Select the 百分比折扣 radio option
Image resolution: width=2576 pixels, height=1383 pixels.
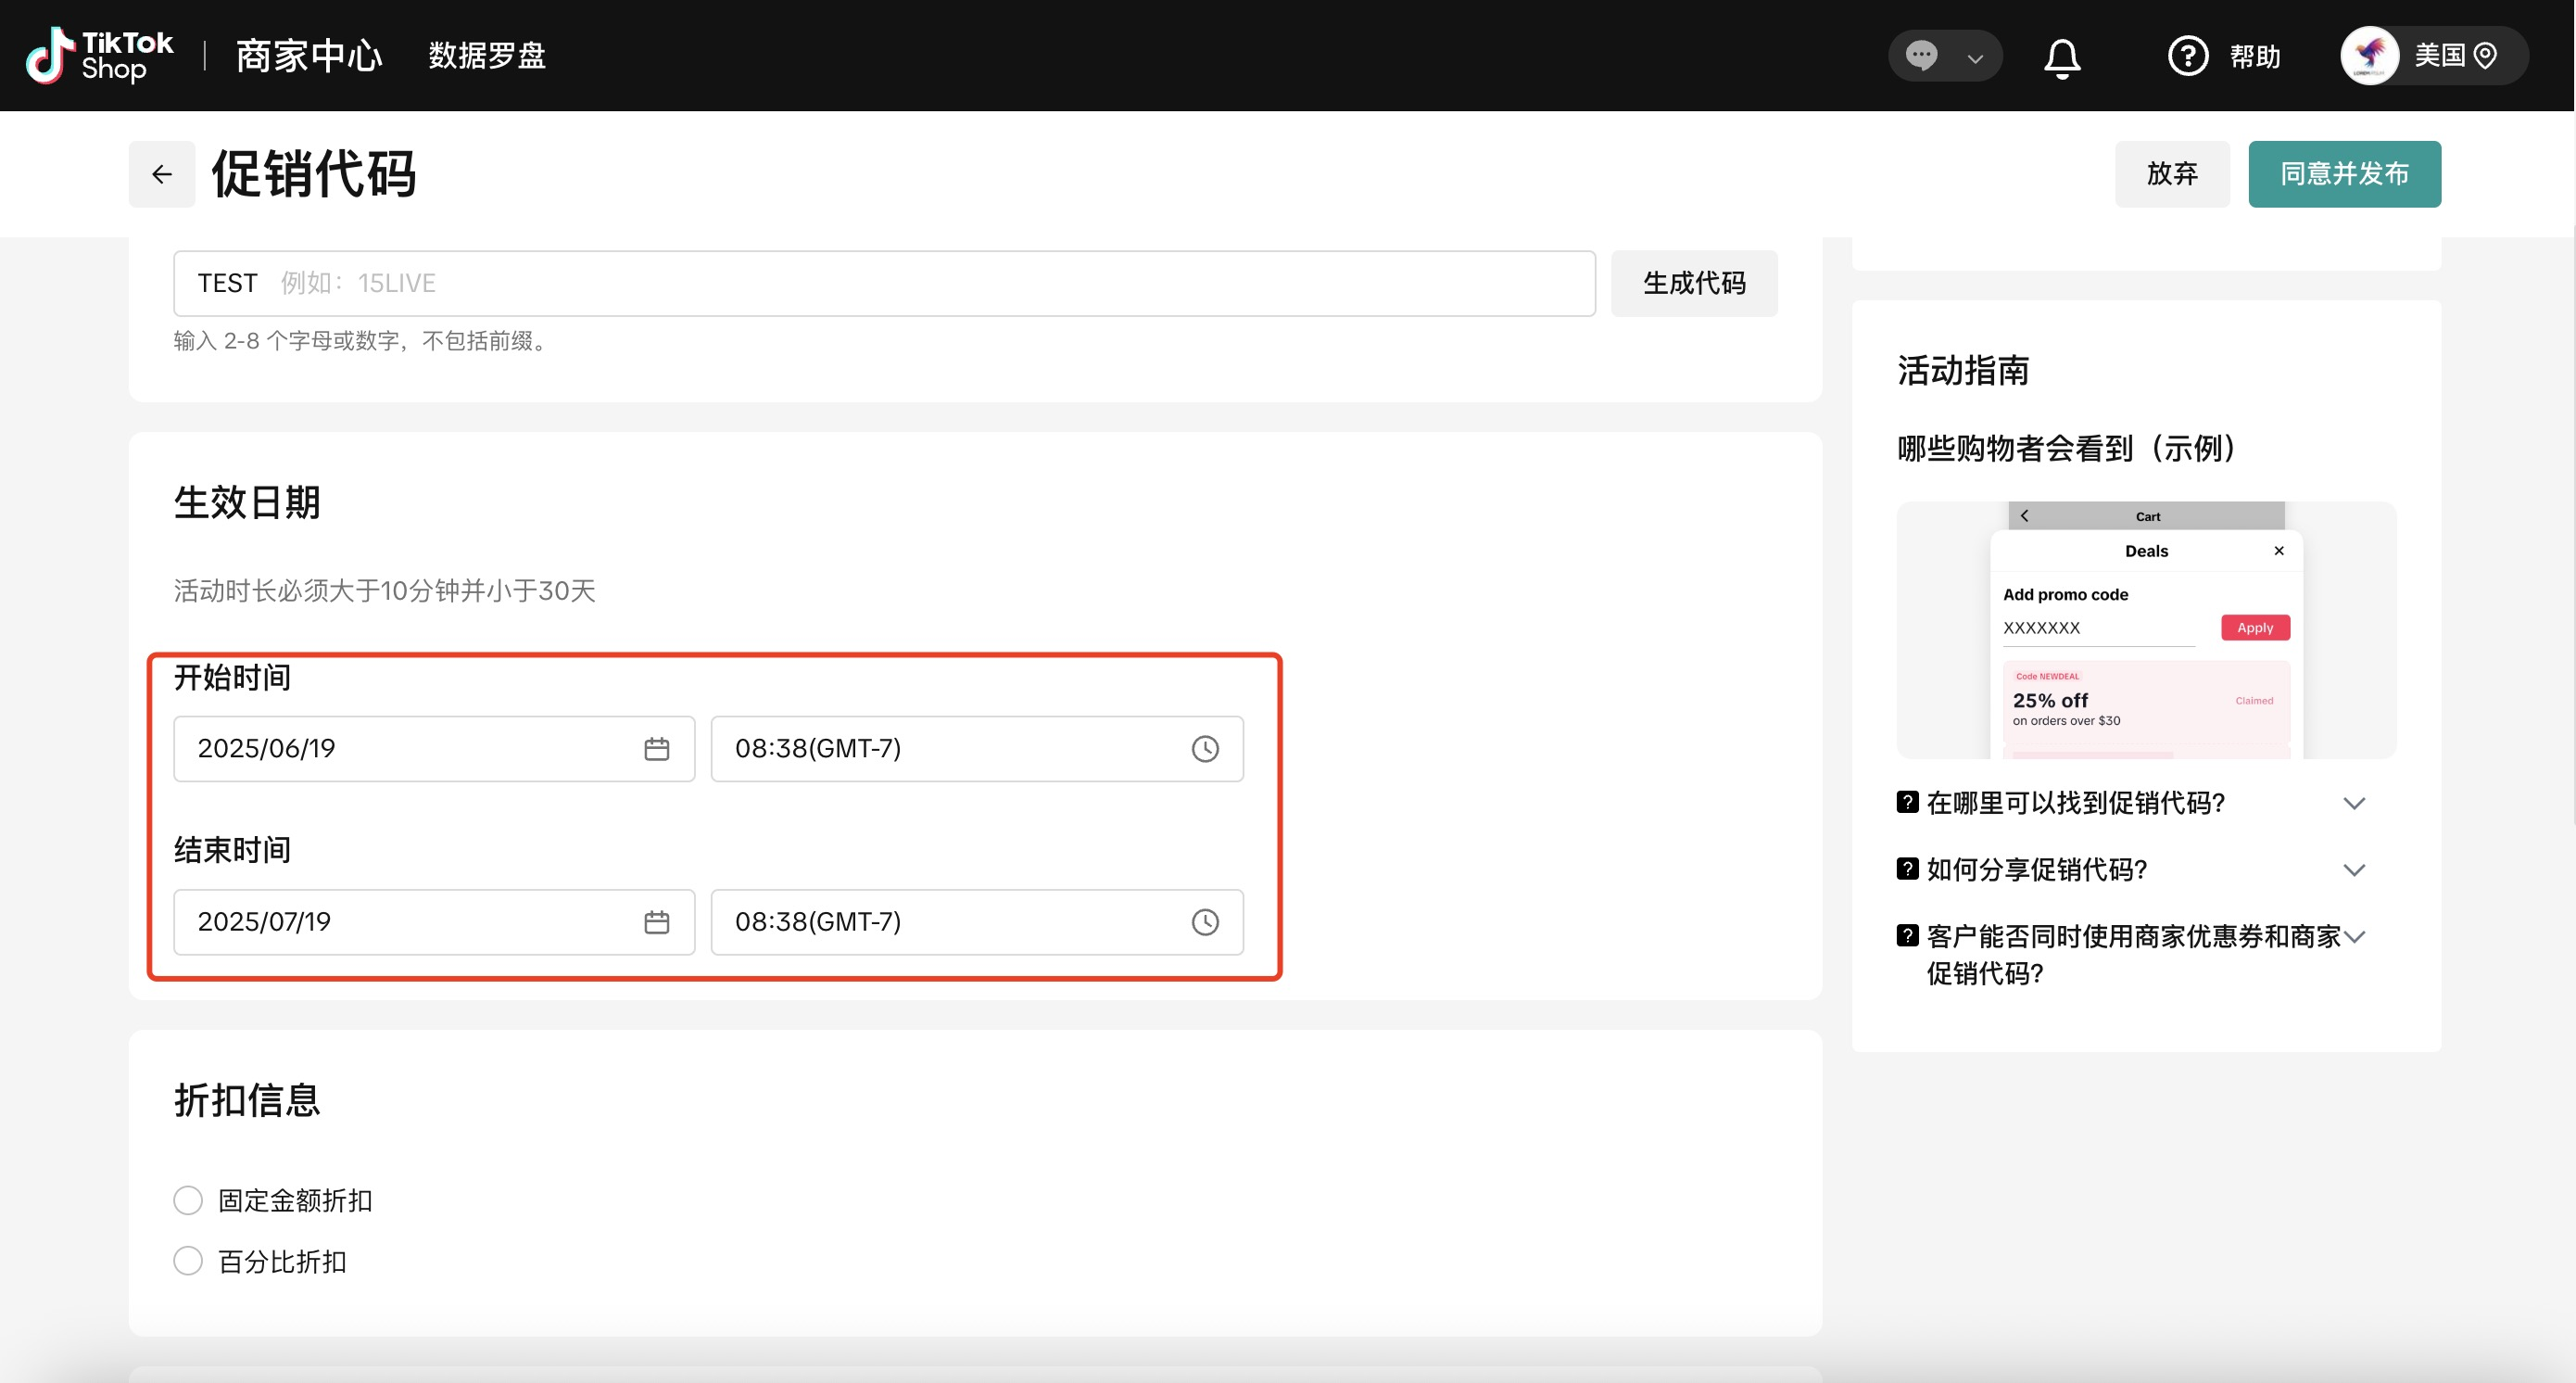tap(188, 1261)
